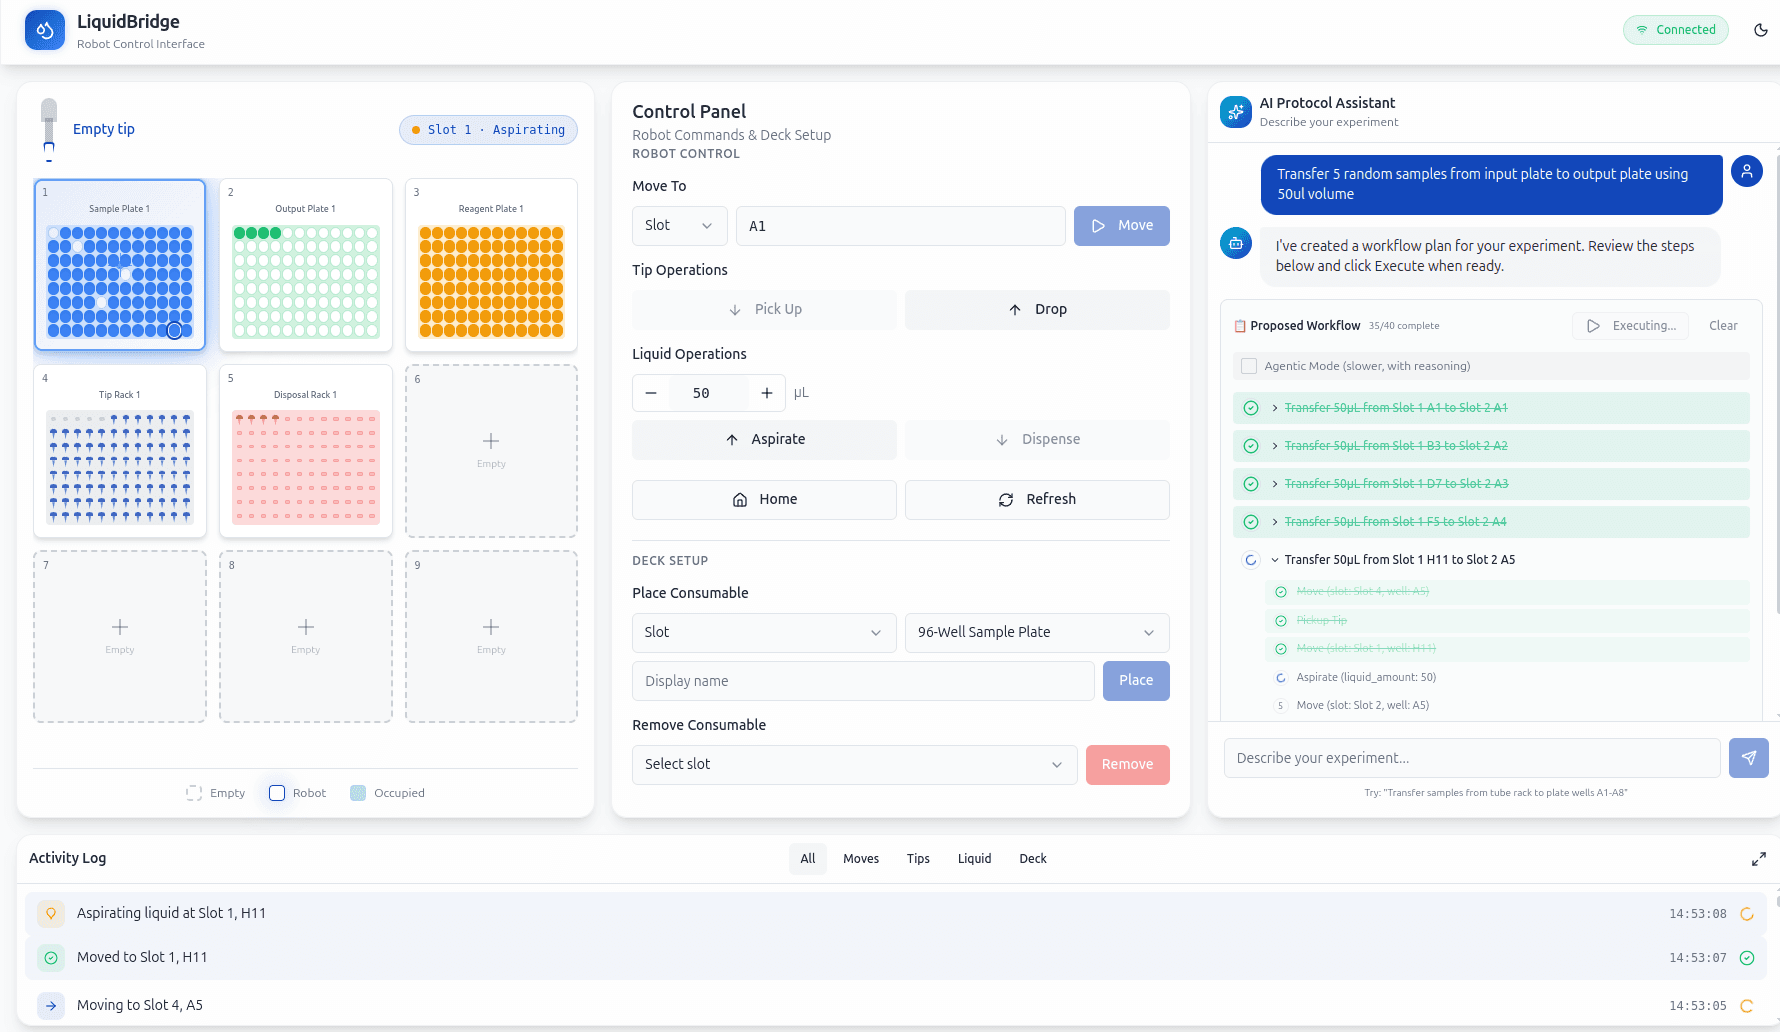Open Select slot dropdown for removal
Screen dimensions: 1780x1032
854,764
